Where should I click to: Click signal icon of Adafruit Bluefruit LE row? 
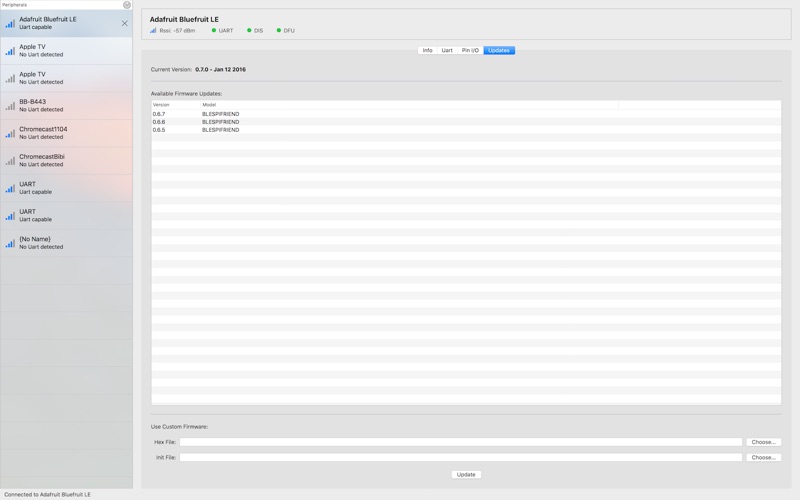click(x=10, y=23)
